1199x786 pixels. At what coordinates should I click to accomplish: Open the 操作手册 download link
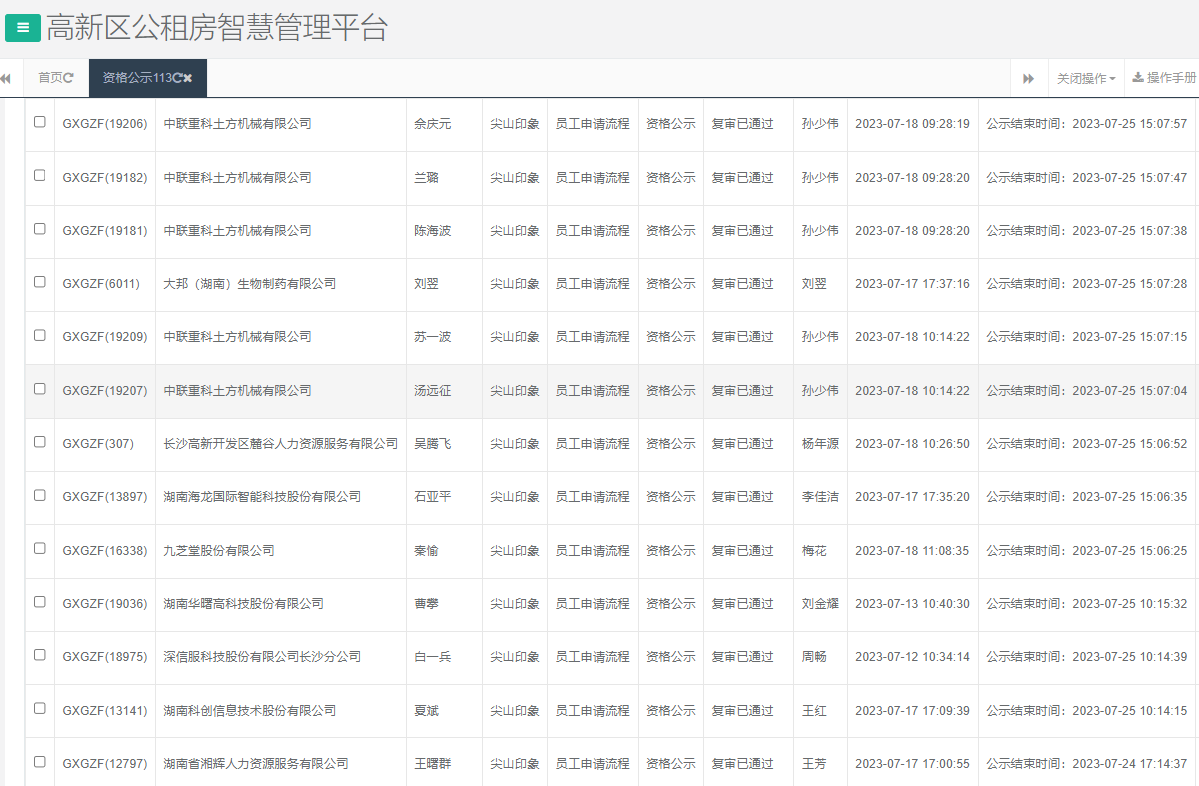(1164, 77)
